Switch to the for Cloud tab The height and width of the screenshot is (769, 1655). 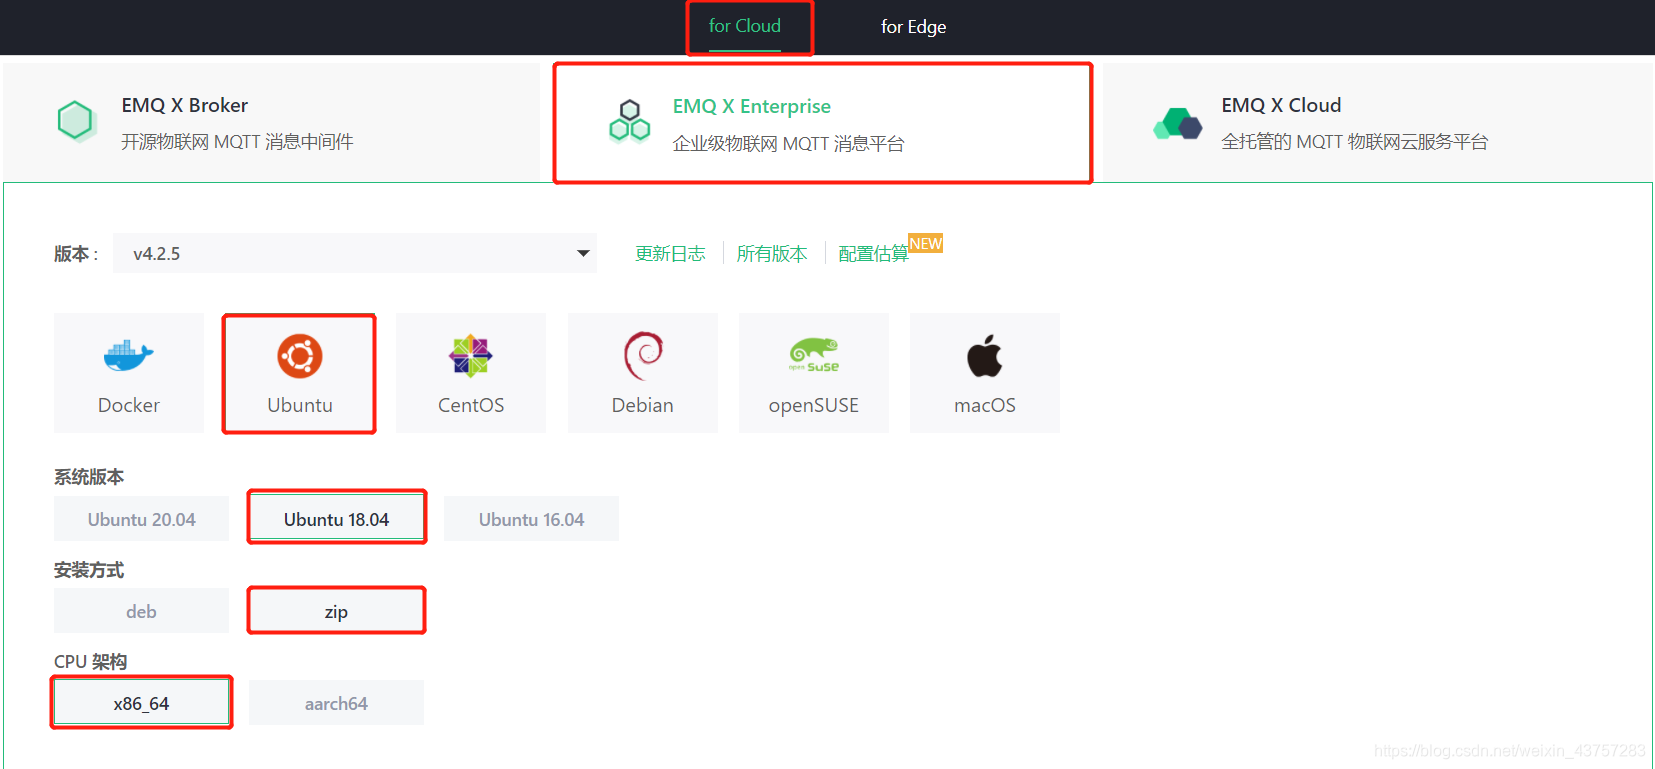(745, 26)
